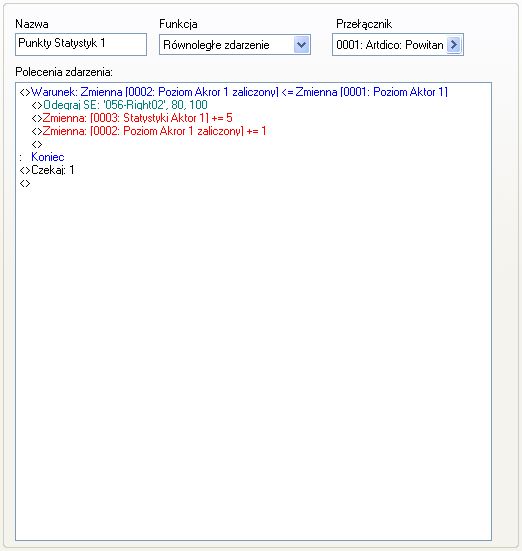
Task: Click the Nazwa label
Action: click(32, 24)
